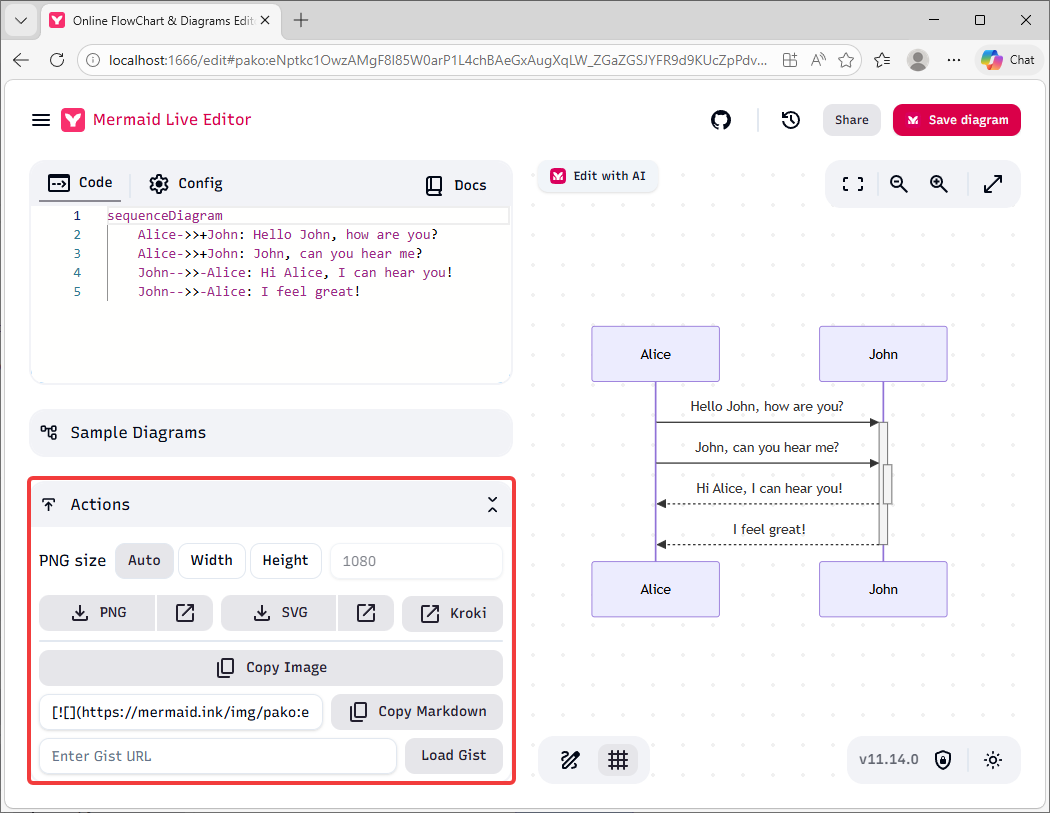
Task: Open the hamburger navigation menu
Action: (x=41, y=120)
